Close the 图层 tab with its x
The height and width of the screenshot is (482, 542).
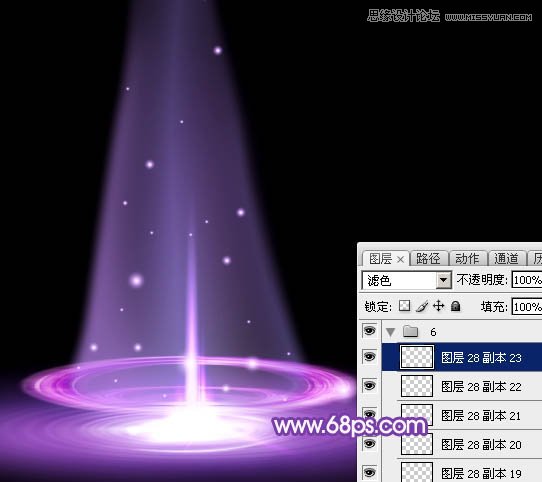[x=400, y=259]
